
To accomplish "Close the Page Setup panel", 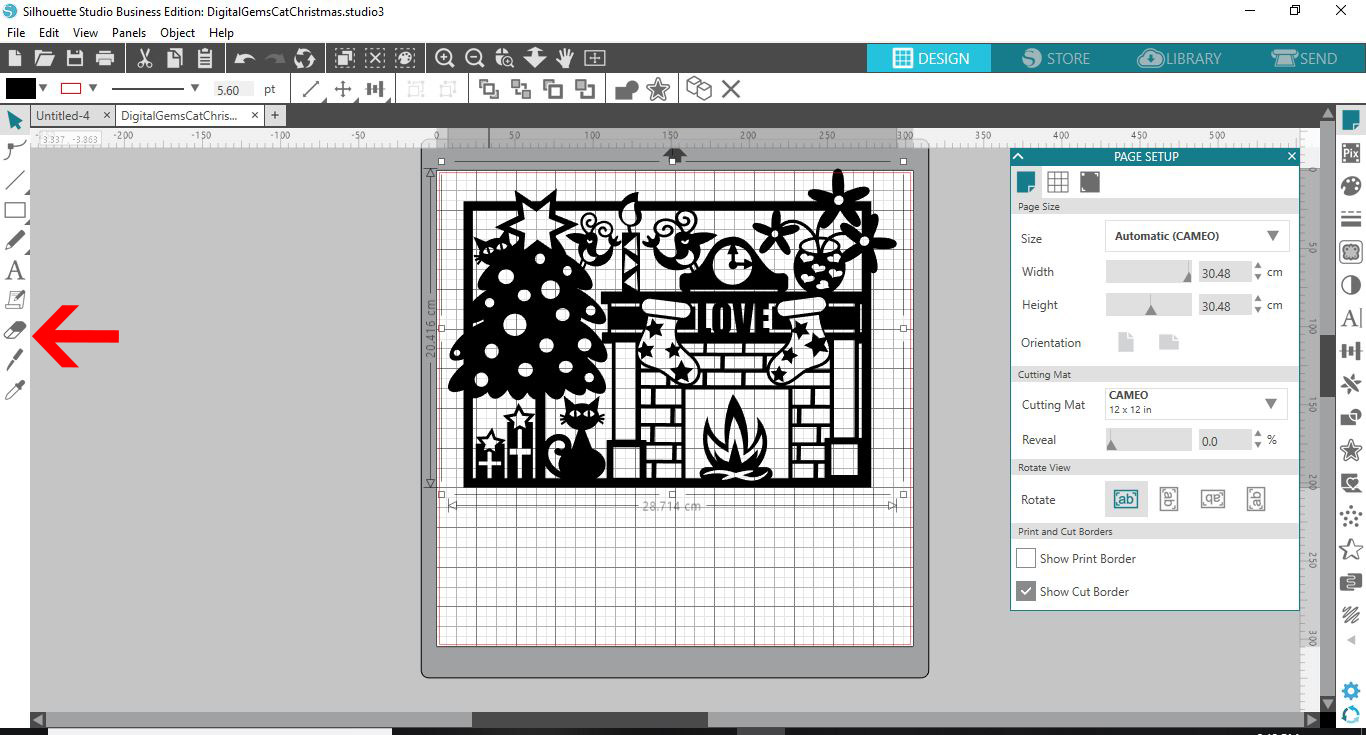I will point(1291,156).
